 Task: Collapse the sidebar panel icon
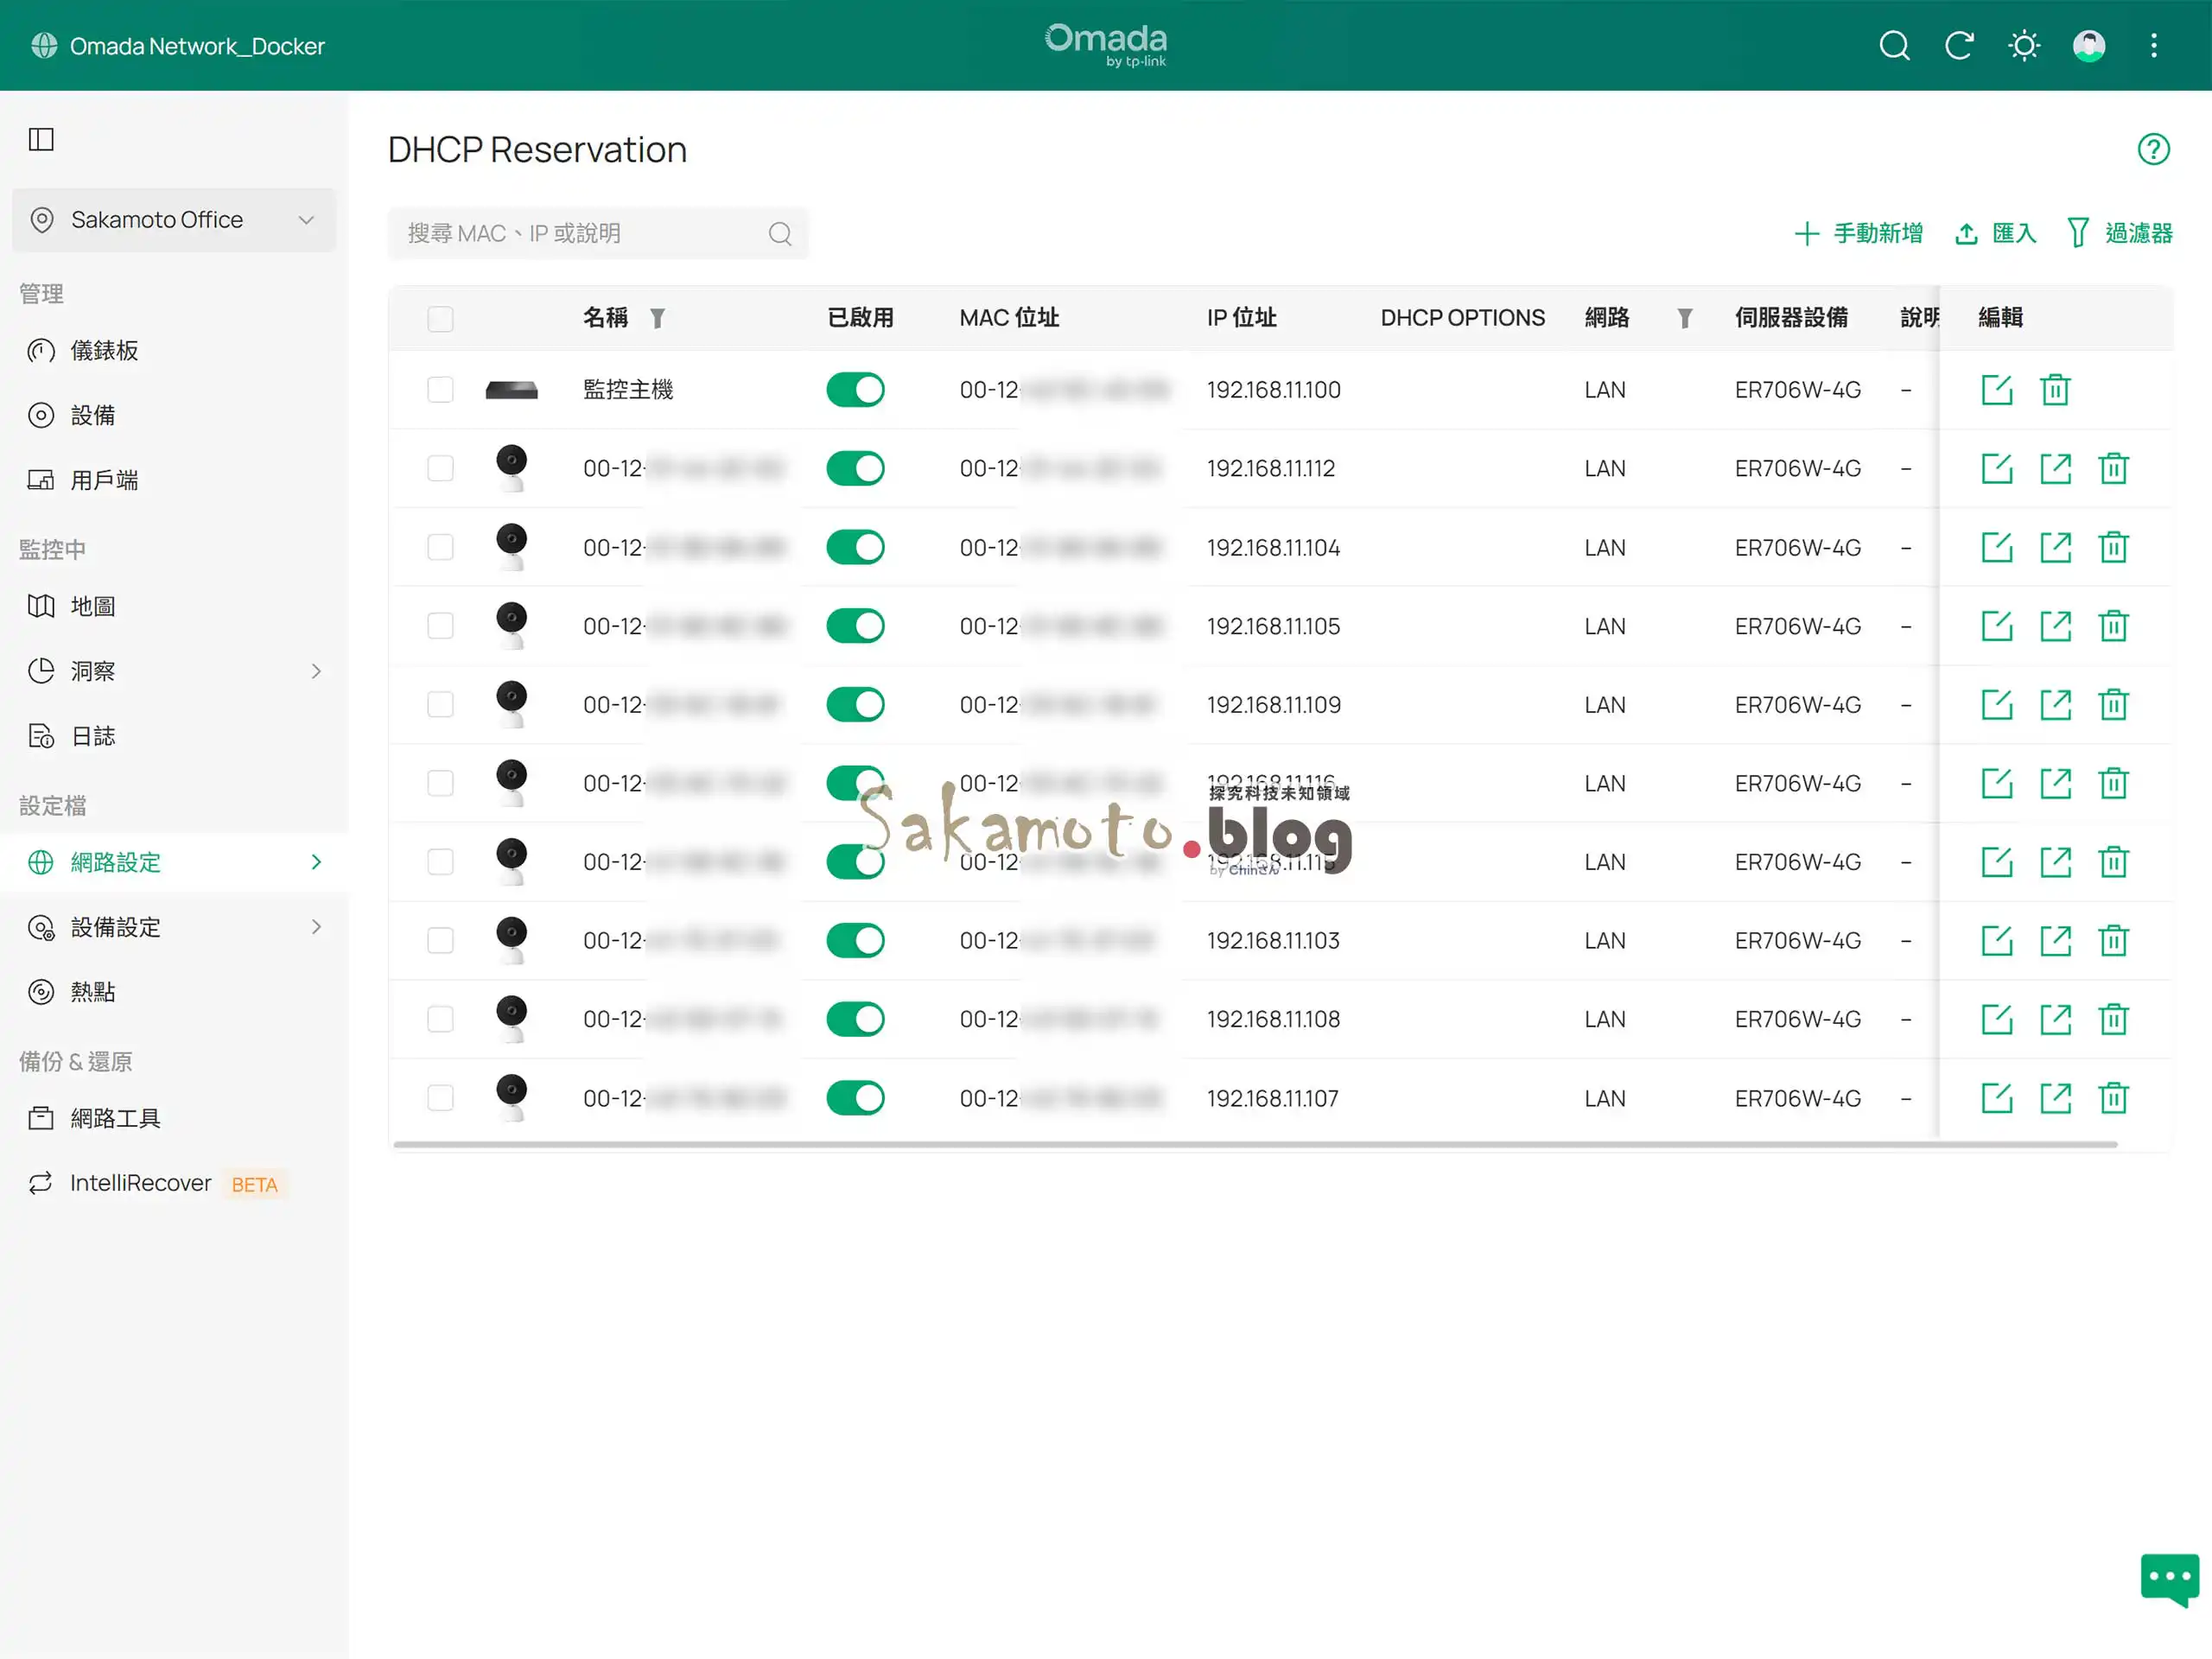click(x=41, y=139)
